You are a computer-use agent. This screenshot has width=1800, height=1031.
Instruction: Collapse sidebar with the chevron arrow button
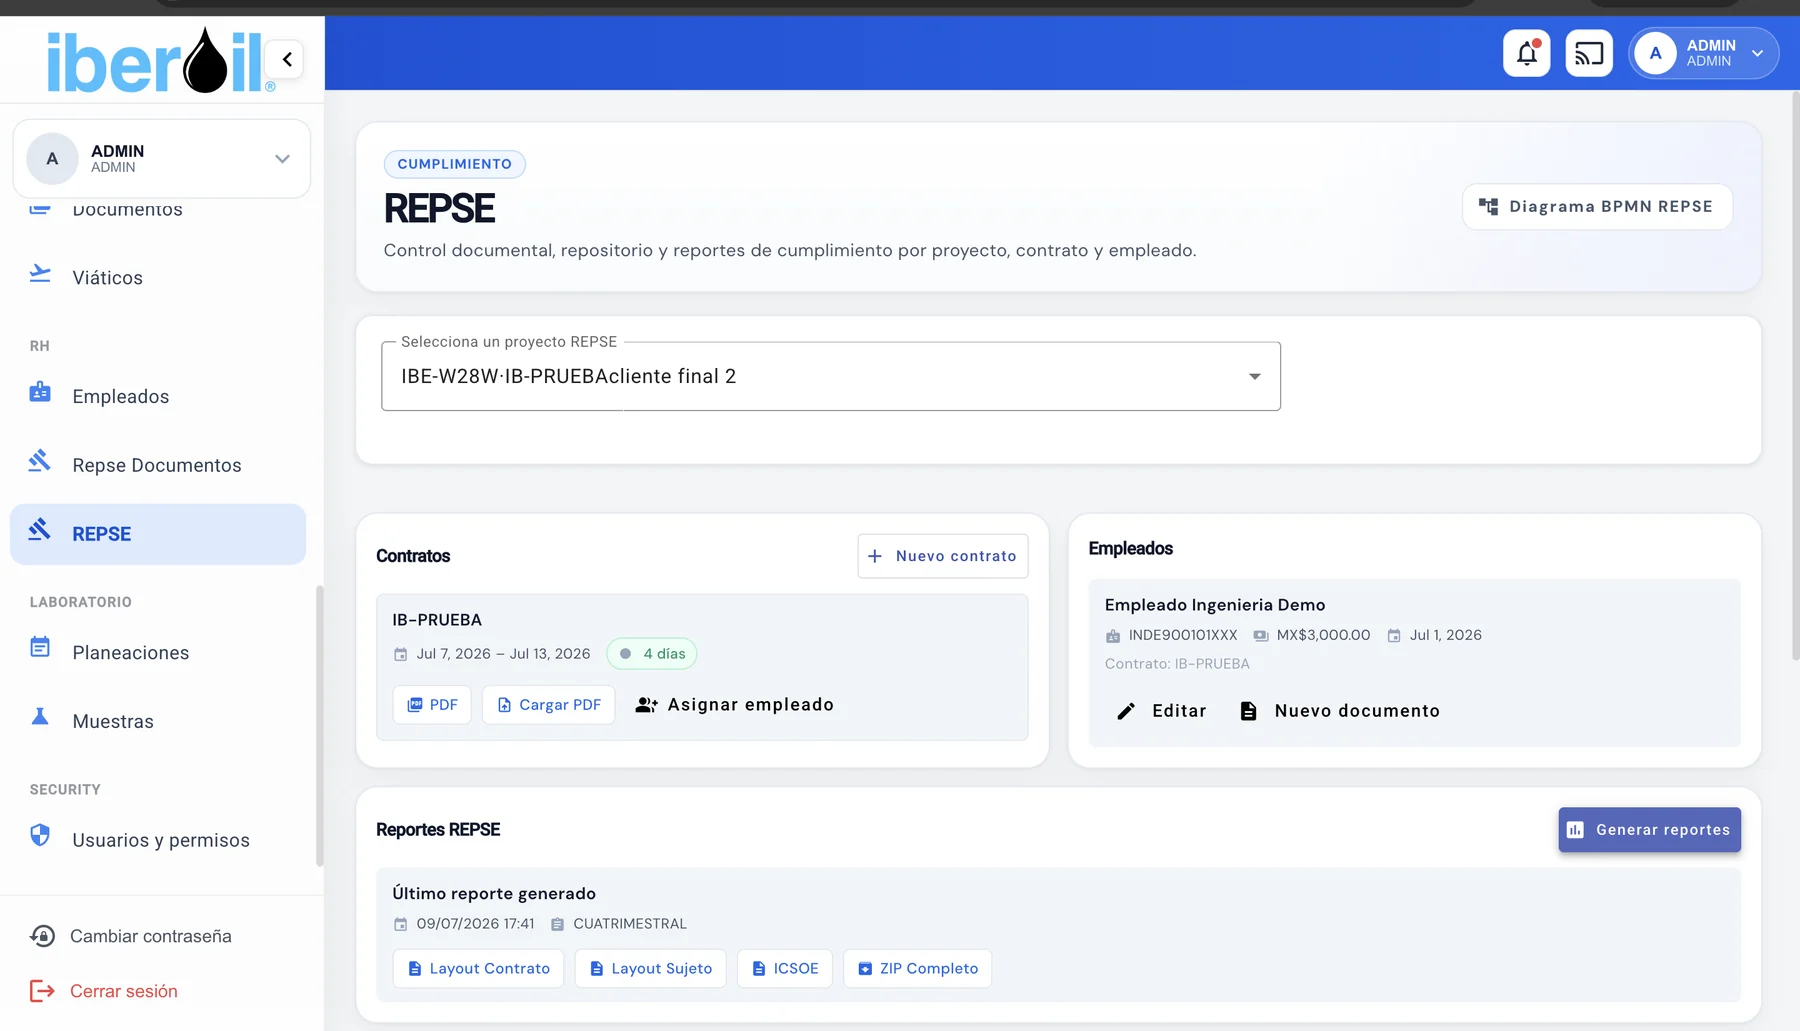287,59
